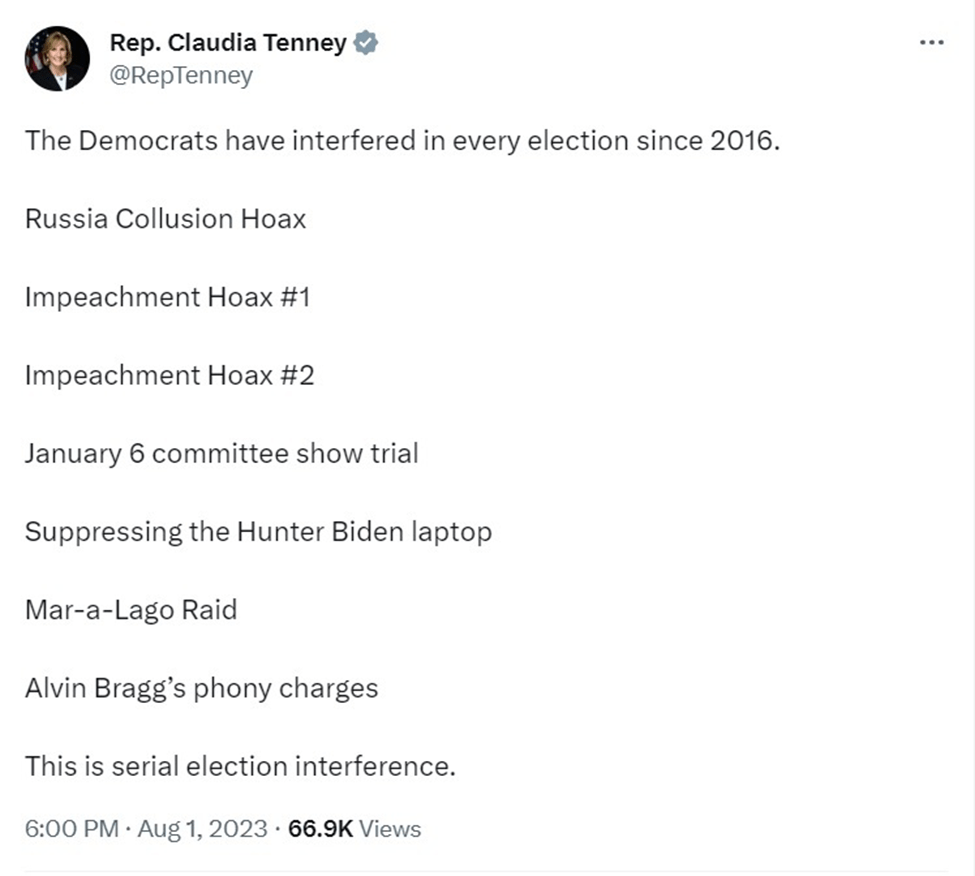This screenshot has height=876, width=975.
Task: Click the 'Impeachment Hoax #1' line
Action: pyautogui.click(x=167, y=296)
